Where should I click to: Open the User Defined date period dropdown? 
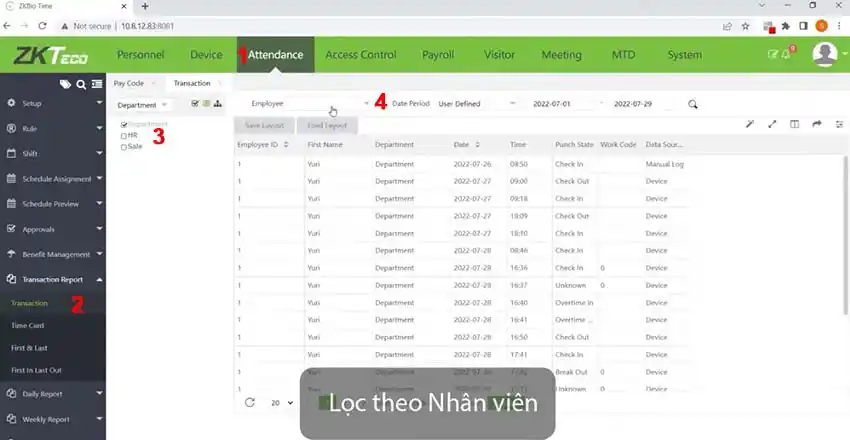click(476, 103)
